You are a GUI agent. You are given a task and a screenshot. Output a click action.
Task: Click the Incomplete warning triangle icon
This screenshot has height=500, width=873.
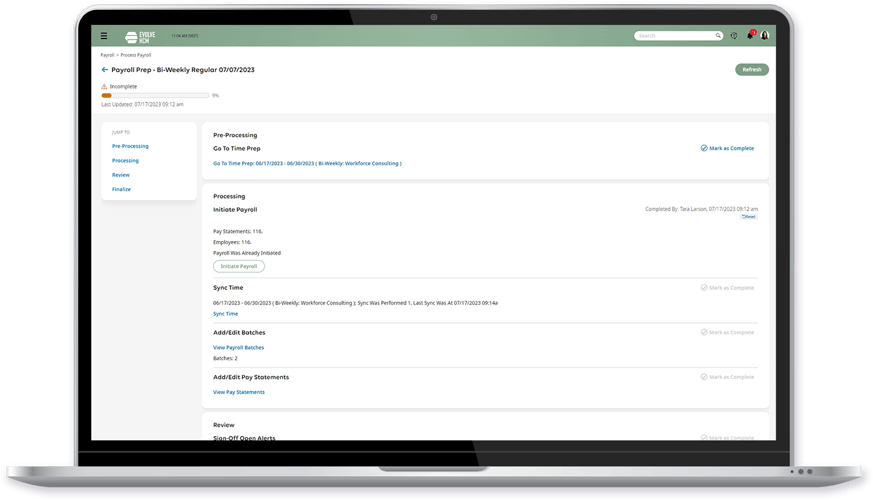tap(104, 86)
